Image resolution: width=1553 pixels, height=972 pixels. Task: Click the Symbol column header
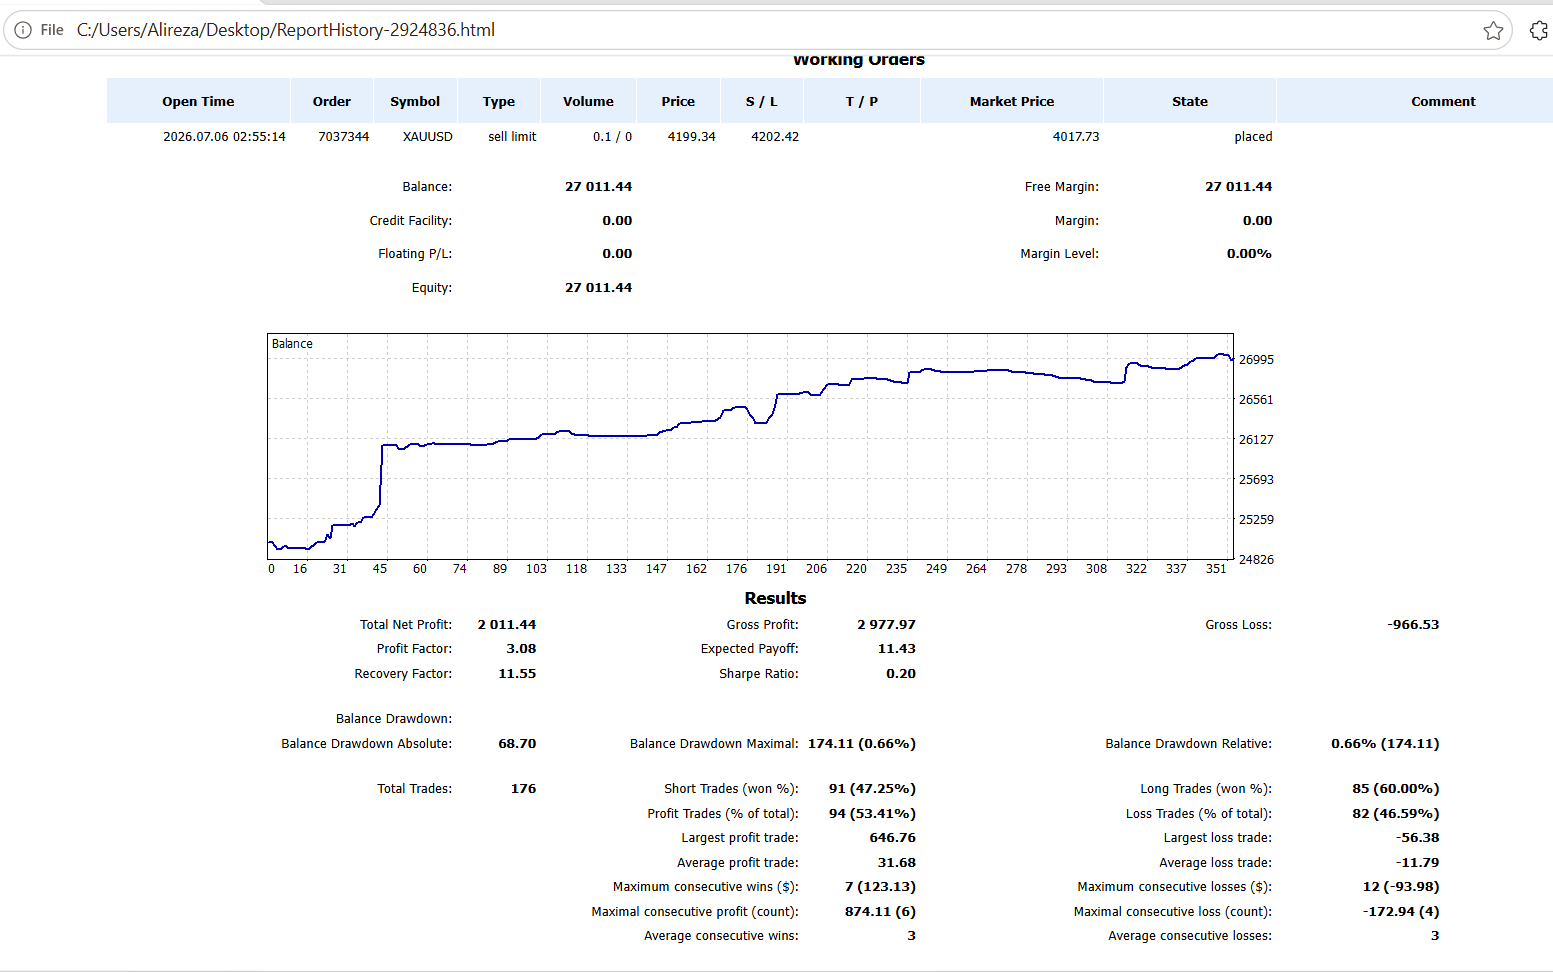(415, 101)
